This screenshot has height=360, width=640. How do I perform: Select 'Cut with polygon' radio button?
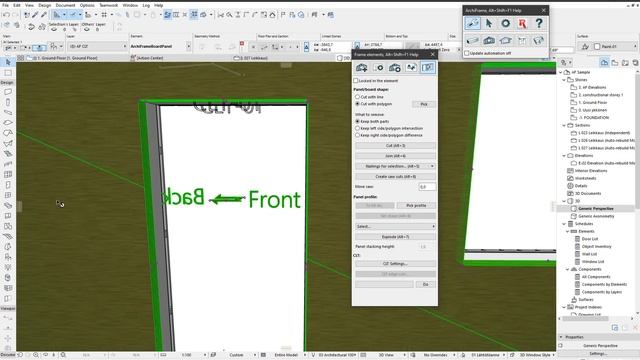pos(358,104)
